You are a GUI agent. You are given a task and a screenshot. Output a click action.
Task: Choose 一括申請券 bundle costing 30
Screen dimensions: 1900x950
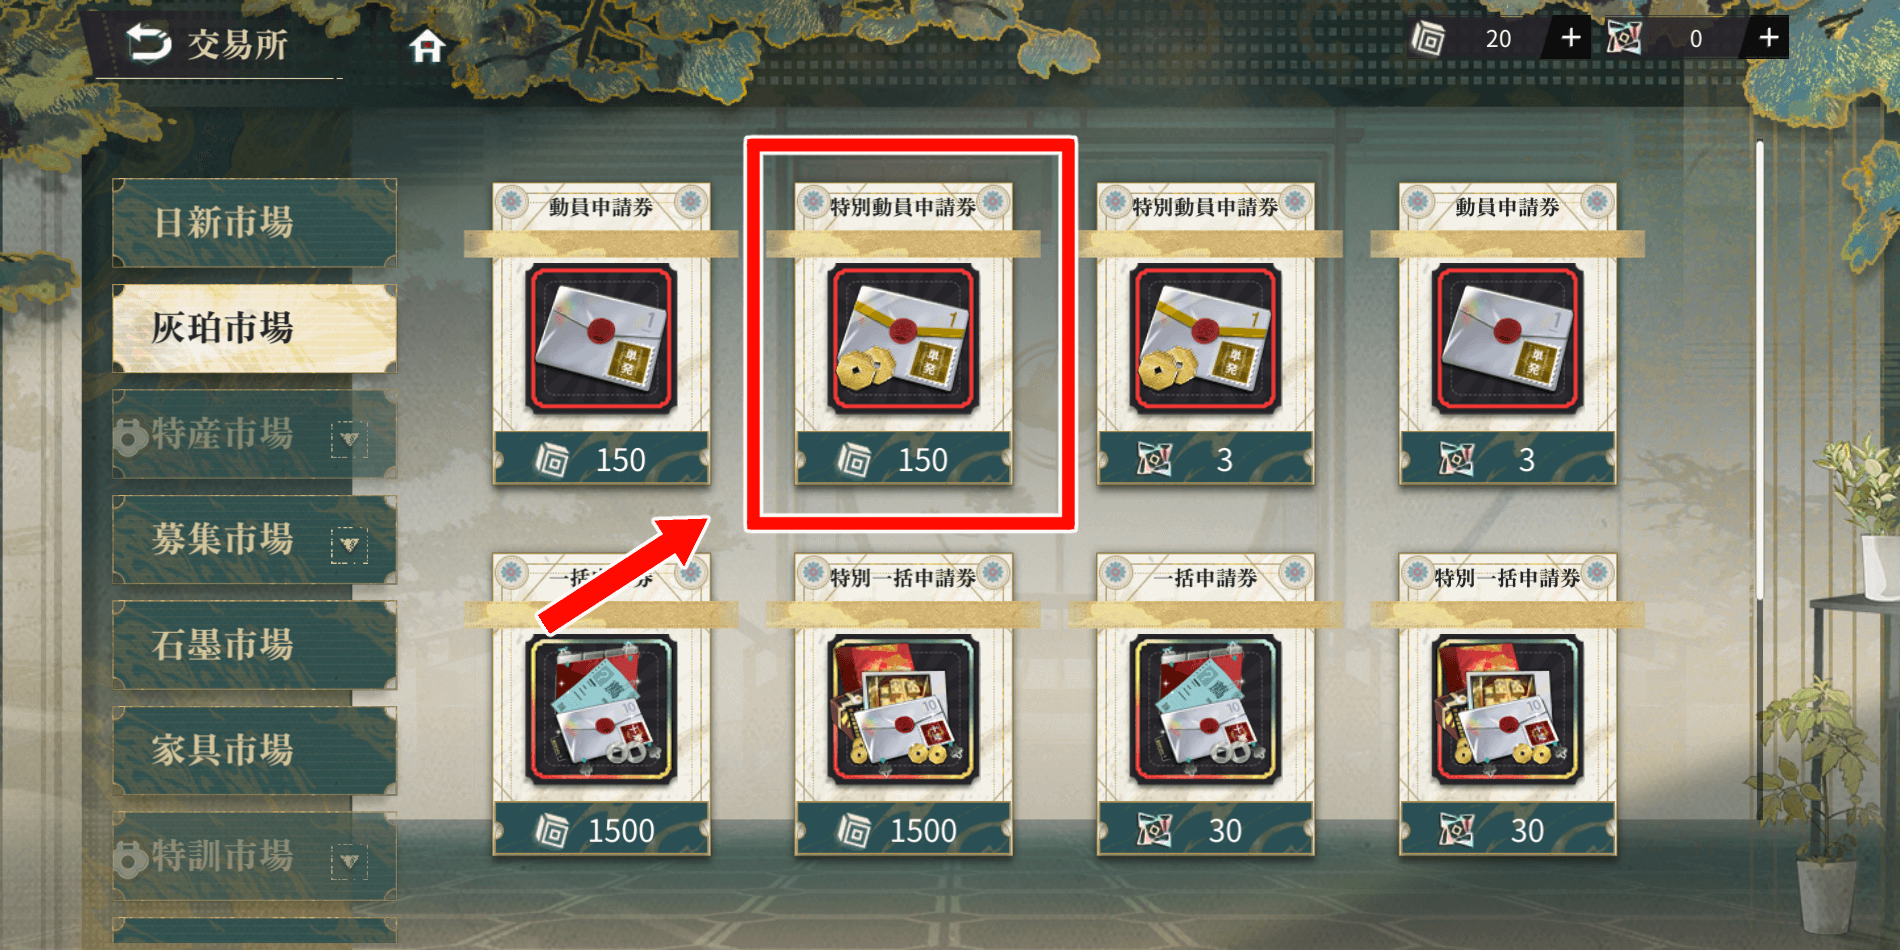point(1205,705)
